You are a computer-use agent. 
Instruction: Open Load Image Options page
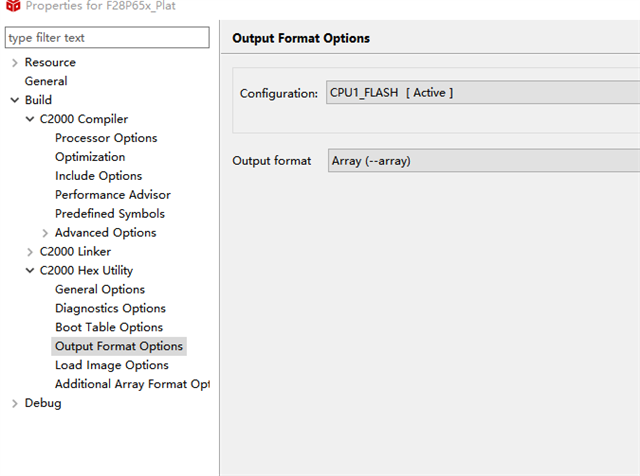point(112,366)
